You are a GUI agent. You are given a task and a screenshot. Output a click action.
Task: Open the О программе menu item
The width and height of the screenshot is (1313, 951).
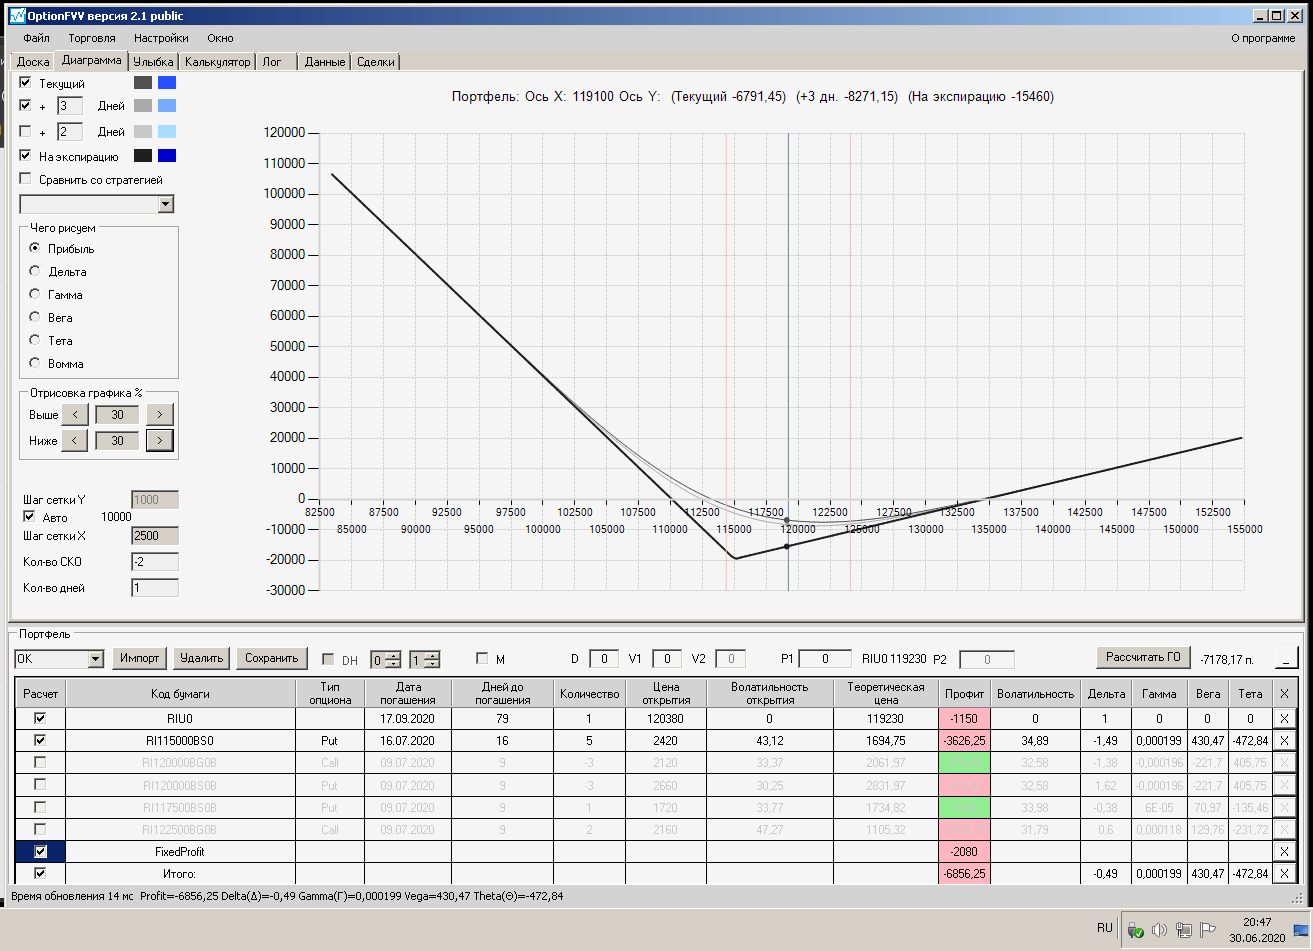pyautogui.click(x=1263, y=38)
